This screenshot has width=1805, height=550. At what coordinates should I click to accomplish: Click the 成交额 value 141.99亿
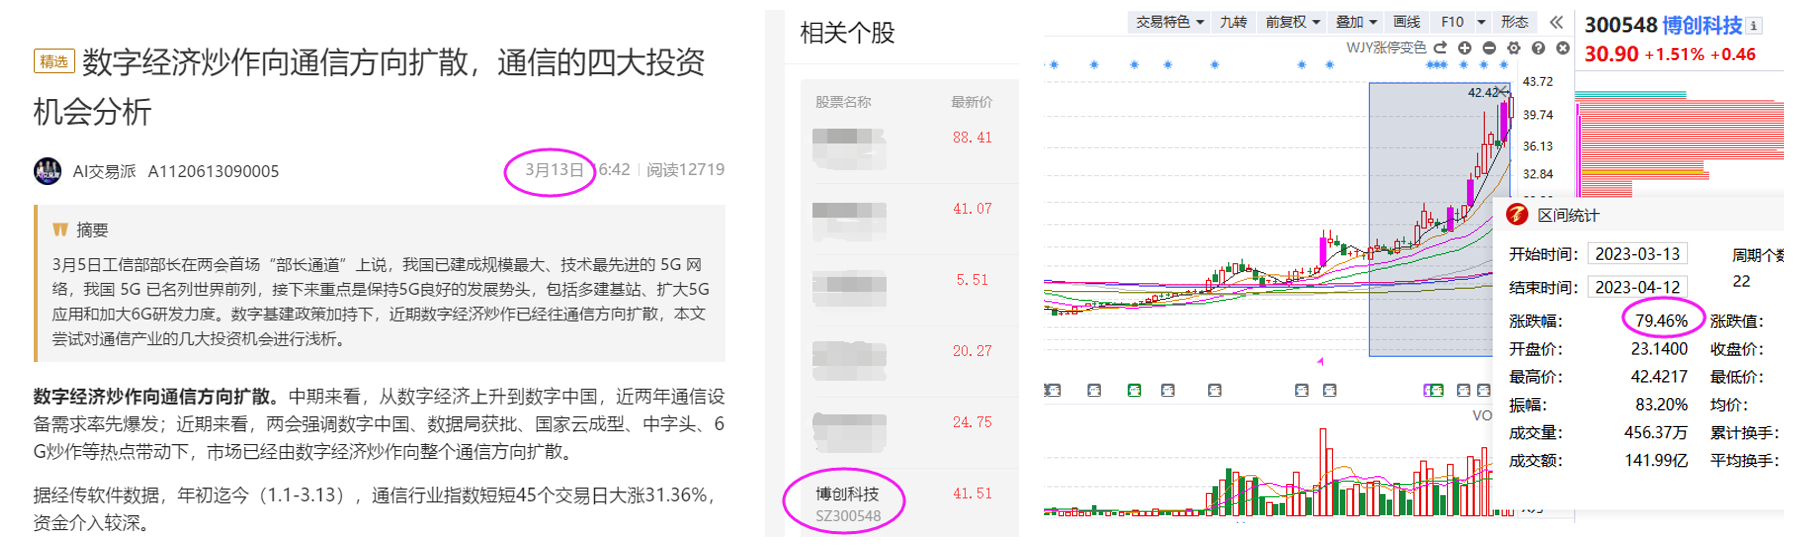click(1656, 461)
